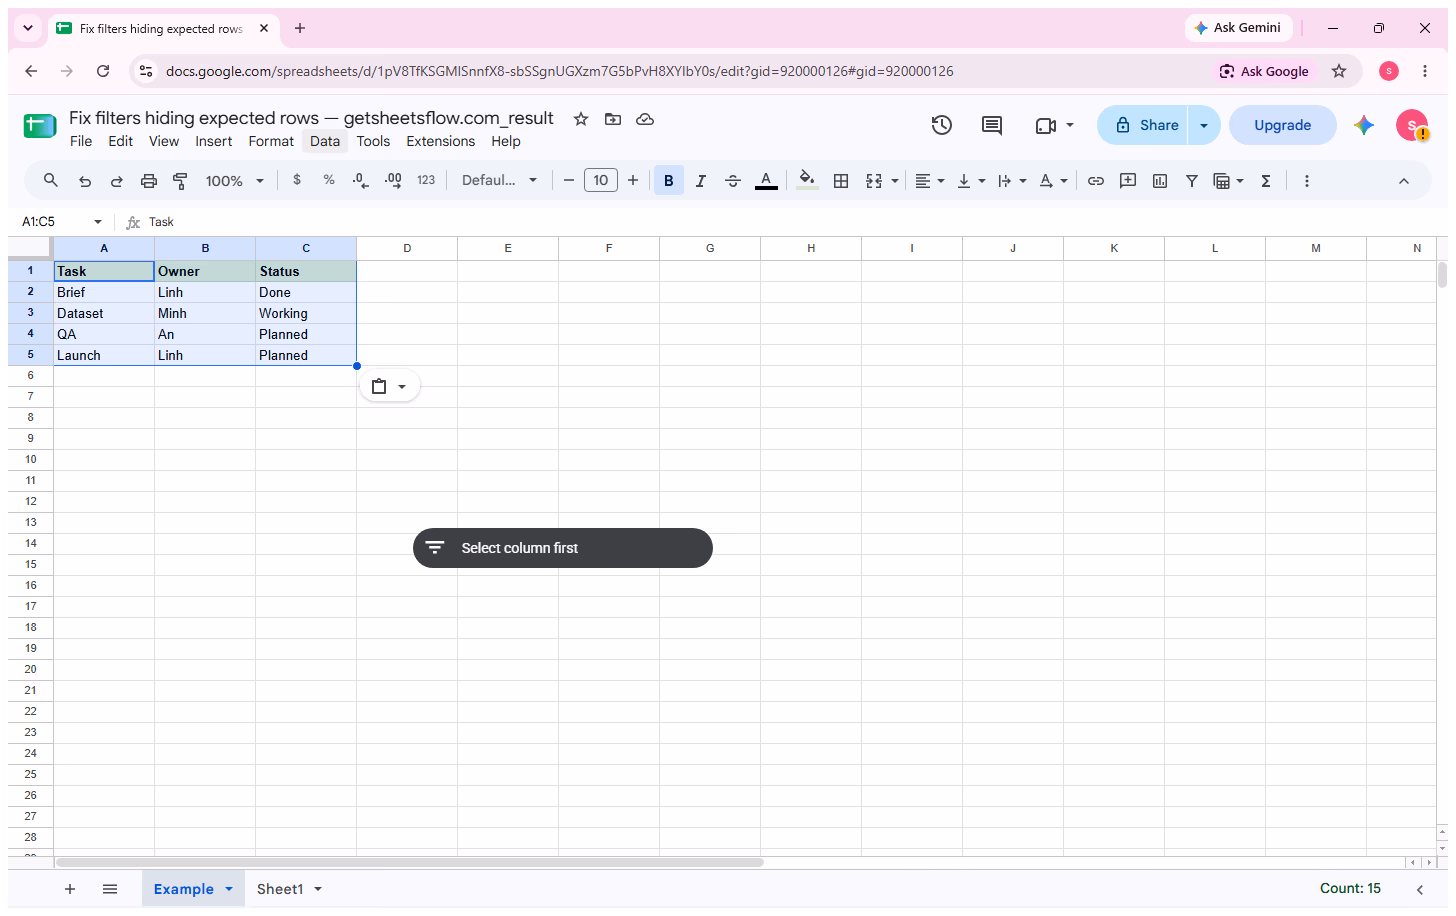Open the Data menu

pyautogui.click(x=325, y=142)
